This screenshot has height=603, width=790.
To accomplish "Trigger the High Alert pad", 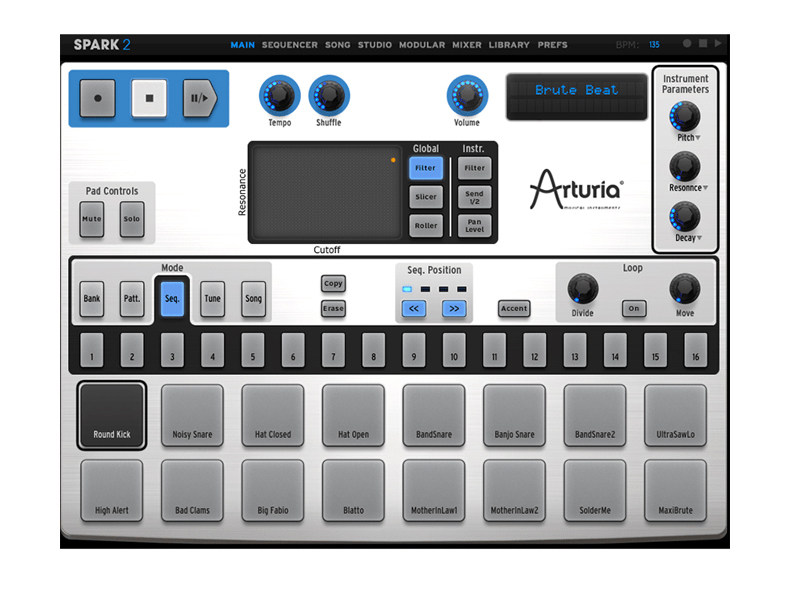I will 112,491.
